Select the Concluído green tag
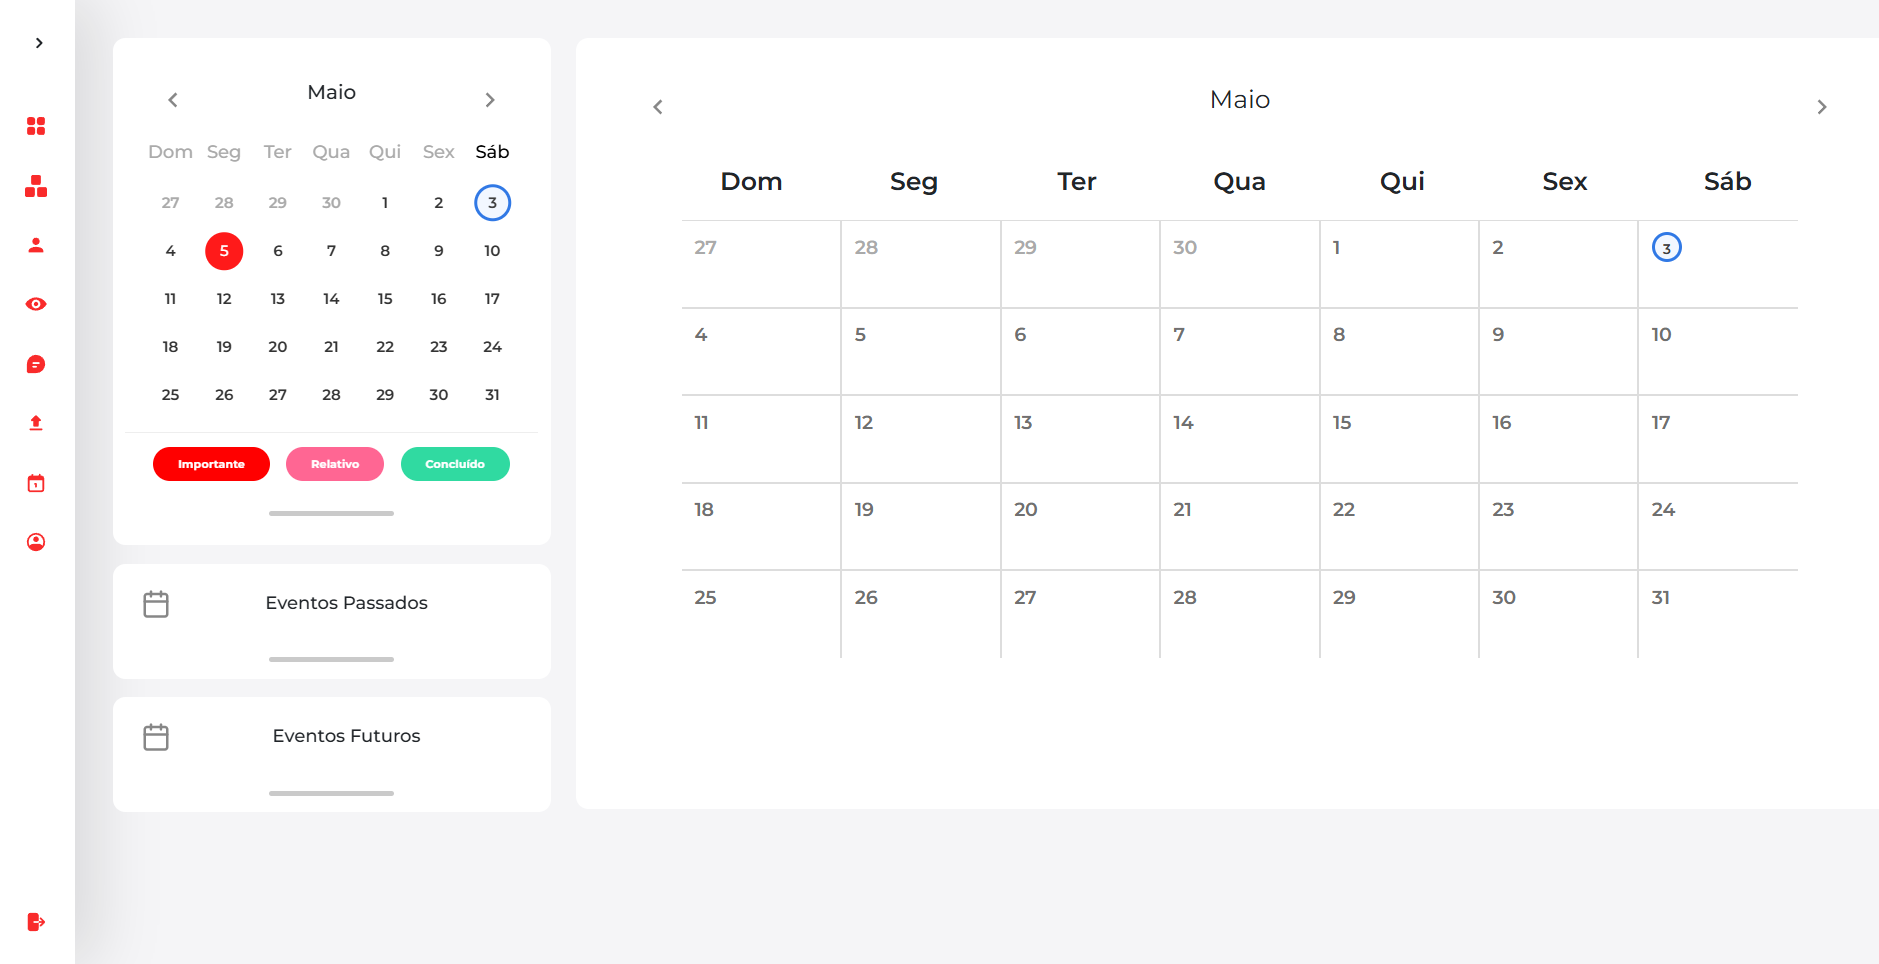Screen dimensions: 1879x964 tap(455, 464)
